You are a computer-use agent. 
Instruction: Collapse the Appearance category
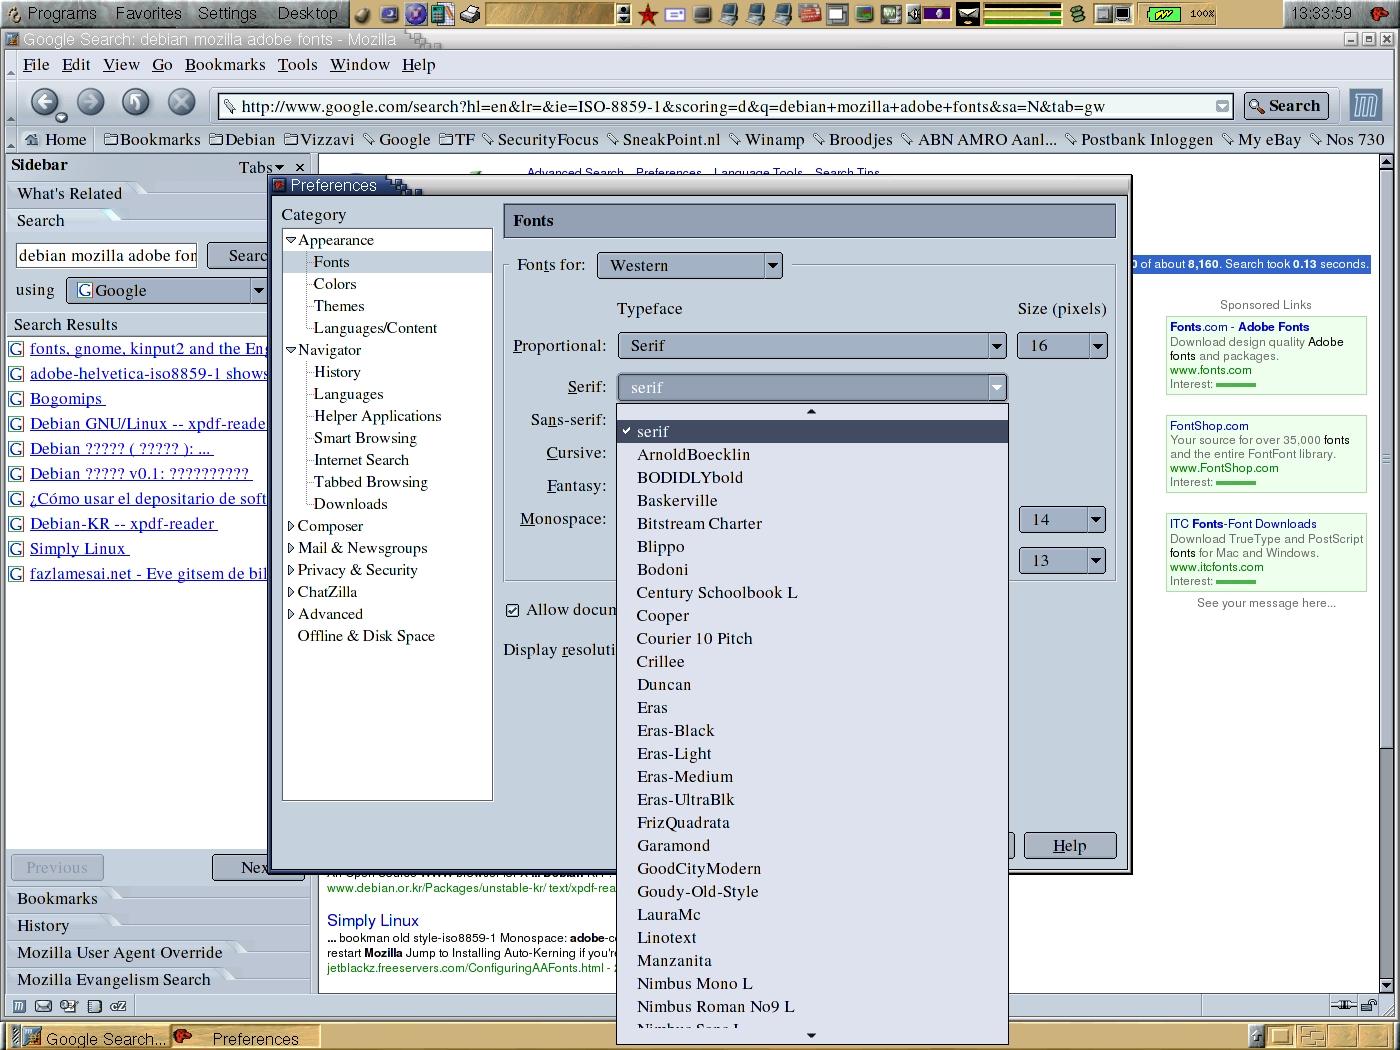coord(291,241)
